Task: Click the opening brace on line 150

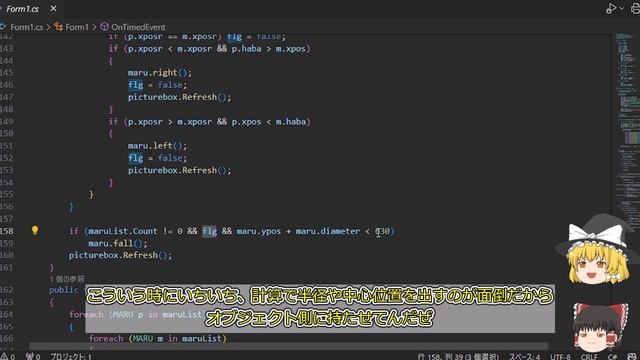Action: click(x=111, y=133)
